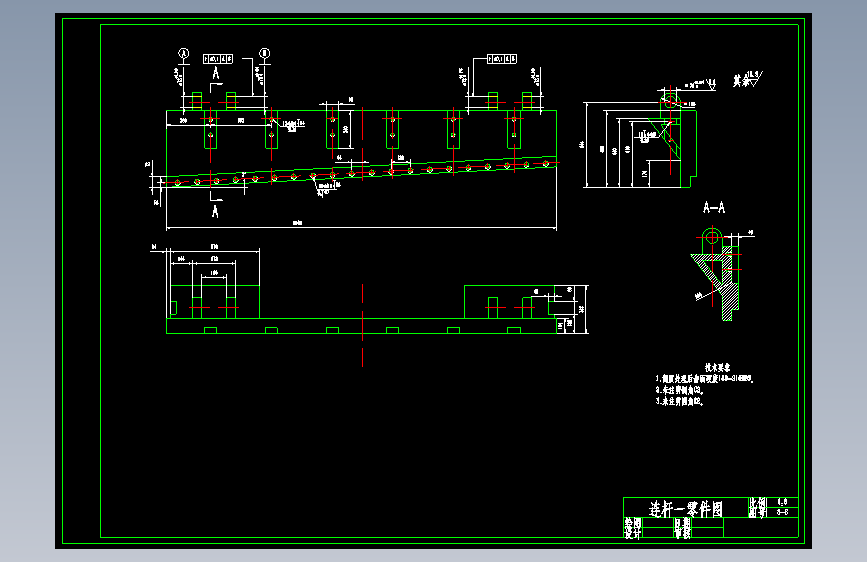Select the 绘图 cell in title block
This screenshot has width=867, height=562.
click(x=633, y=523)
